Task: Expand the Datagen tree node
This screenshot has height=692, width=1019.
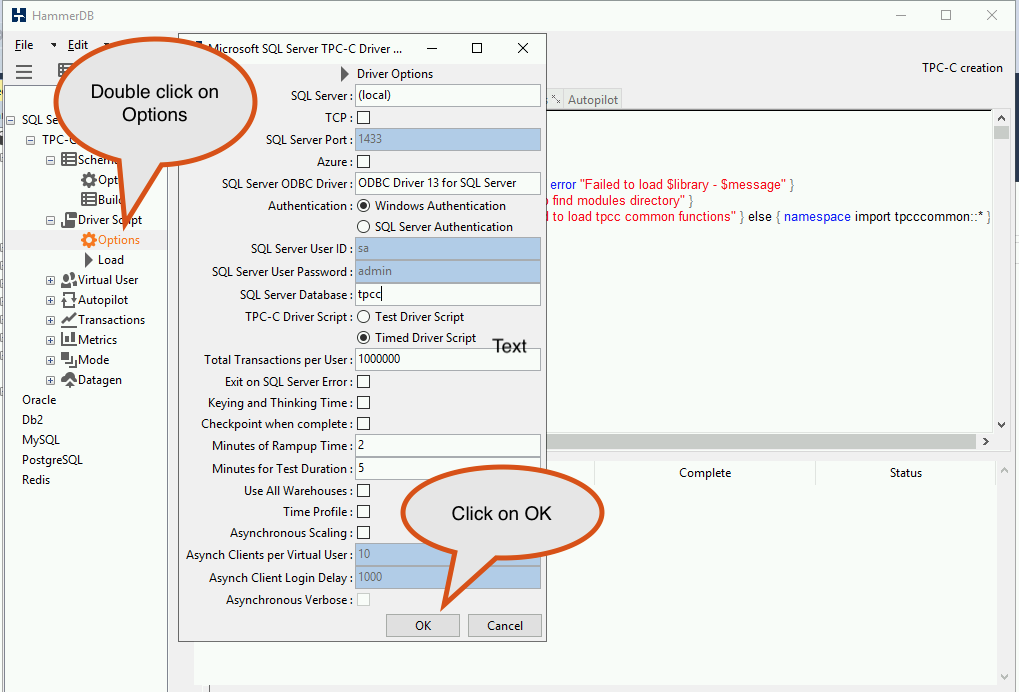Action: (x=51, y=381)
